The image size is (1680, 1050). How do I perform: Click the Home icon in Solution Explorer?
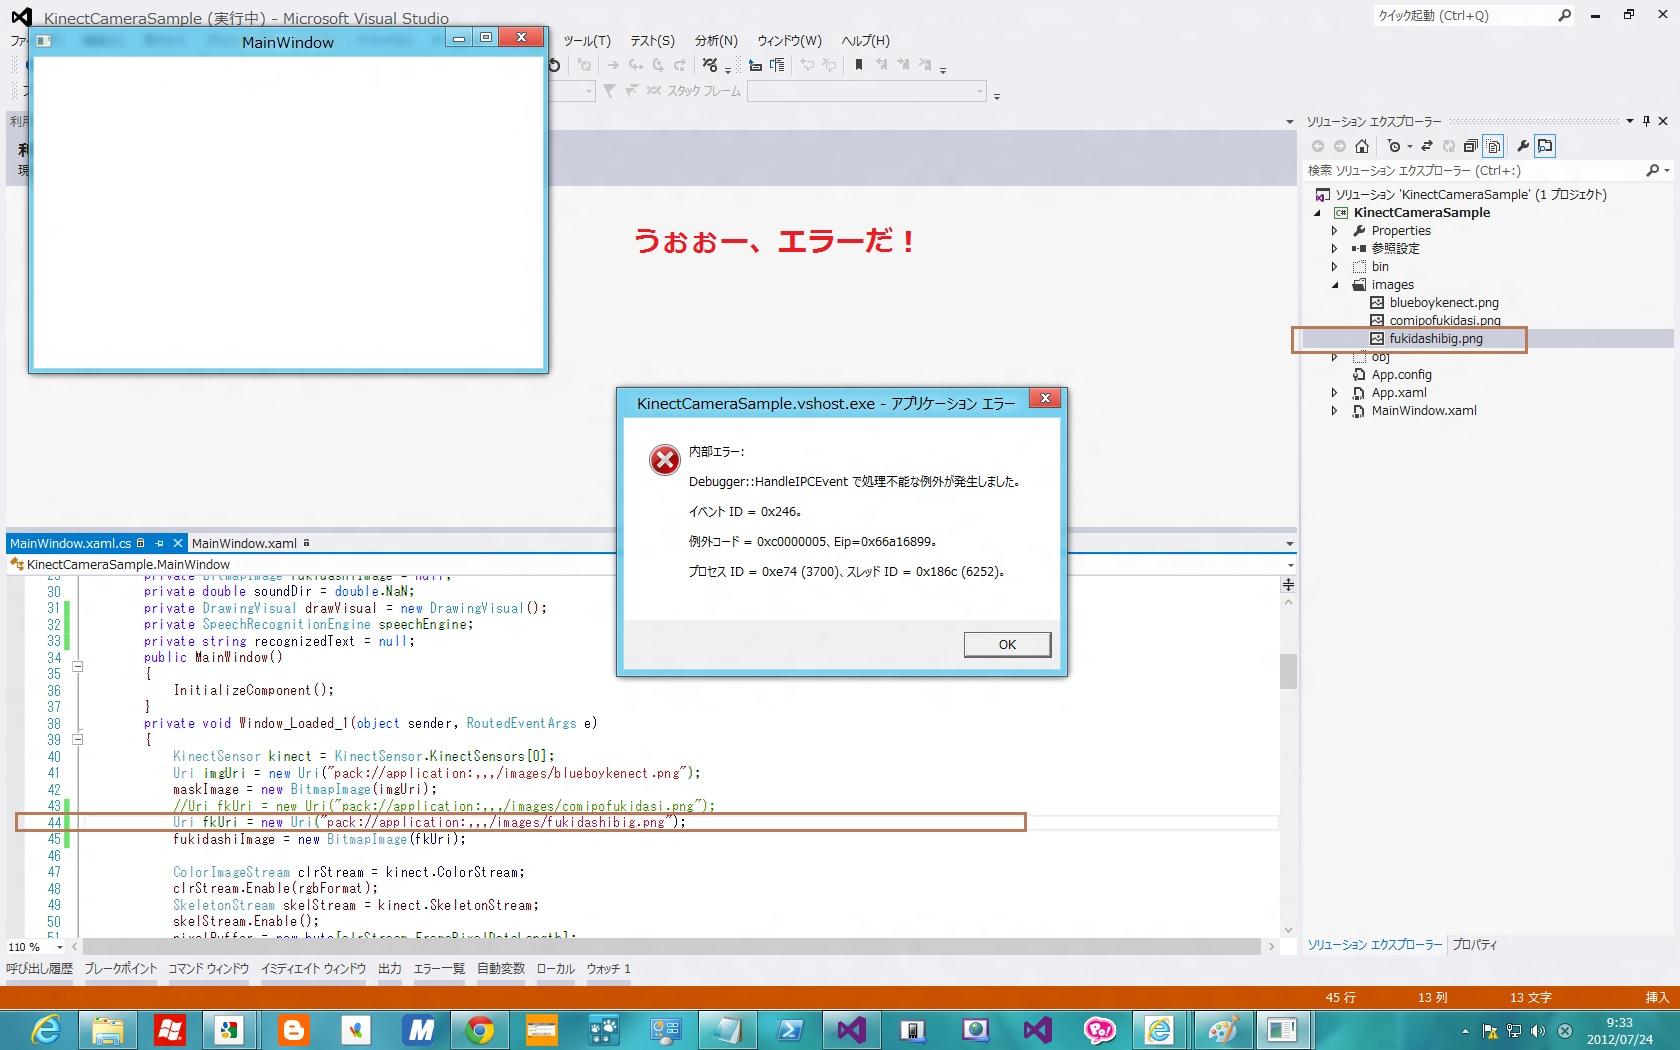(x=1361, y=146)
